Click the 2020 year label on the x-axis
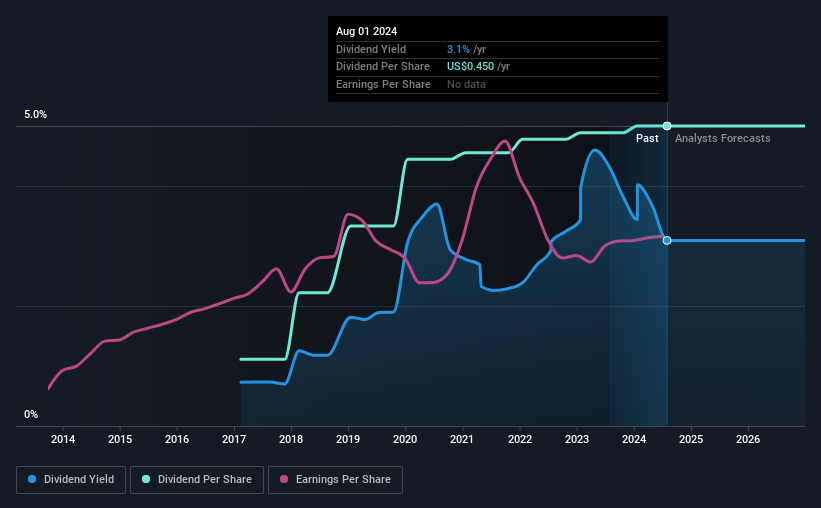821x508 pixels. click(405, 439)
